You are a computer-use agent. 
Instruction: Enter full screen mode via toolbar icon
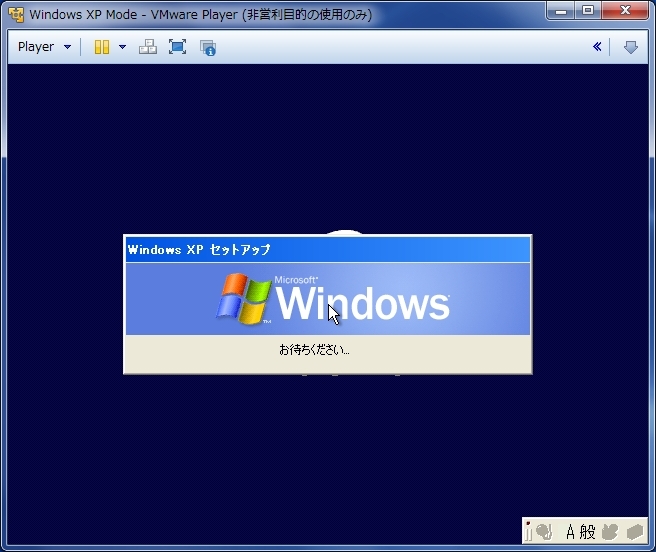(177, 47)
